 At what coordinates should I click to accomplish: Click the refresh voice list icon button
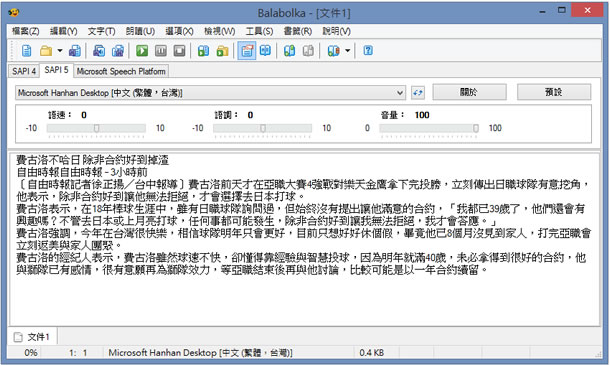[418, 93]
